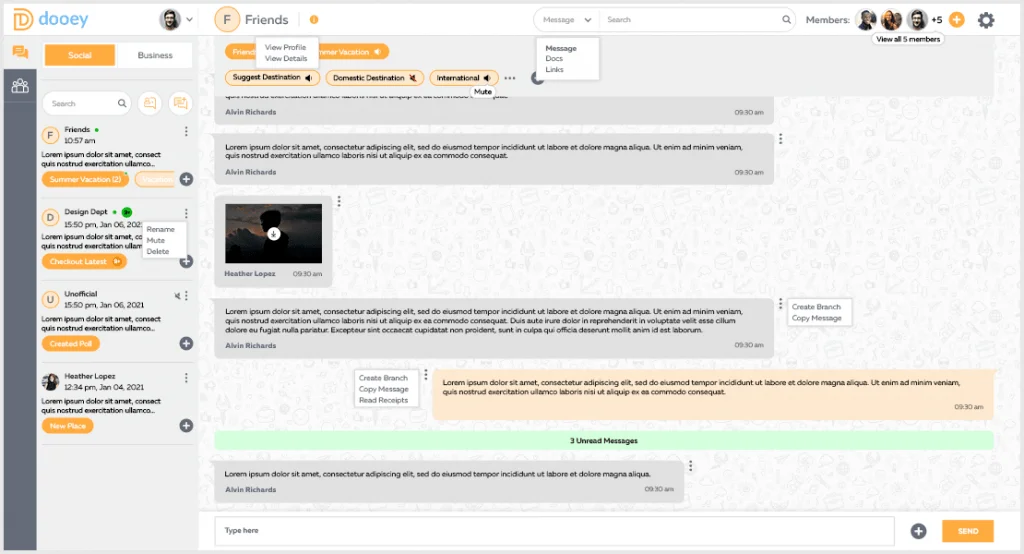The width and height of the screenshot is (1024, 554).
Task: Click the Type here message input
Action: coord(554,531)
